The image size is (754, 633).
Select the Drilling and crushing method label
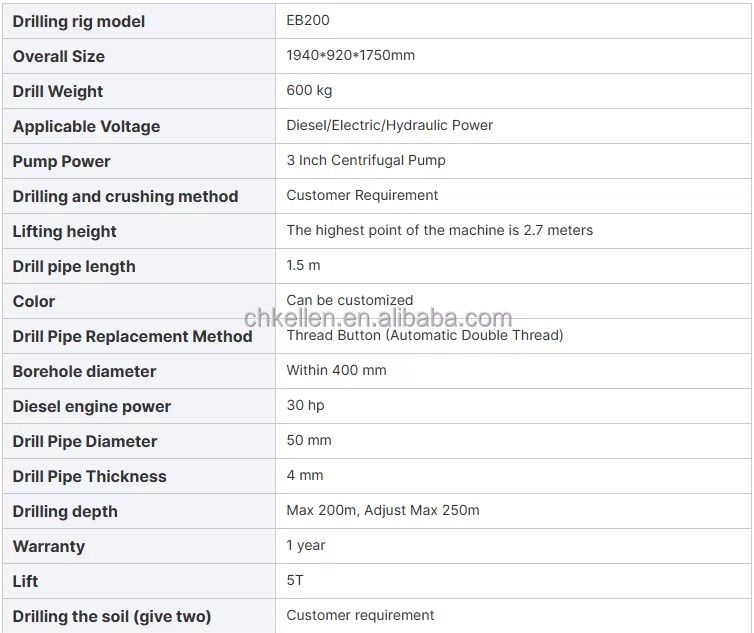(126, 196)
